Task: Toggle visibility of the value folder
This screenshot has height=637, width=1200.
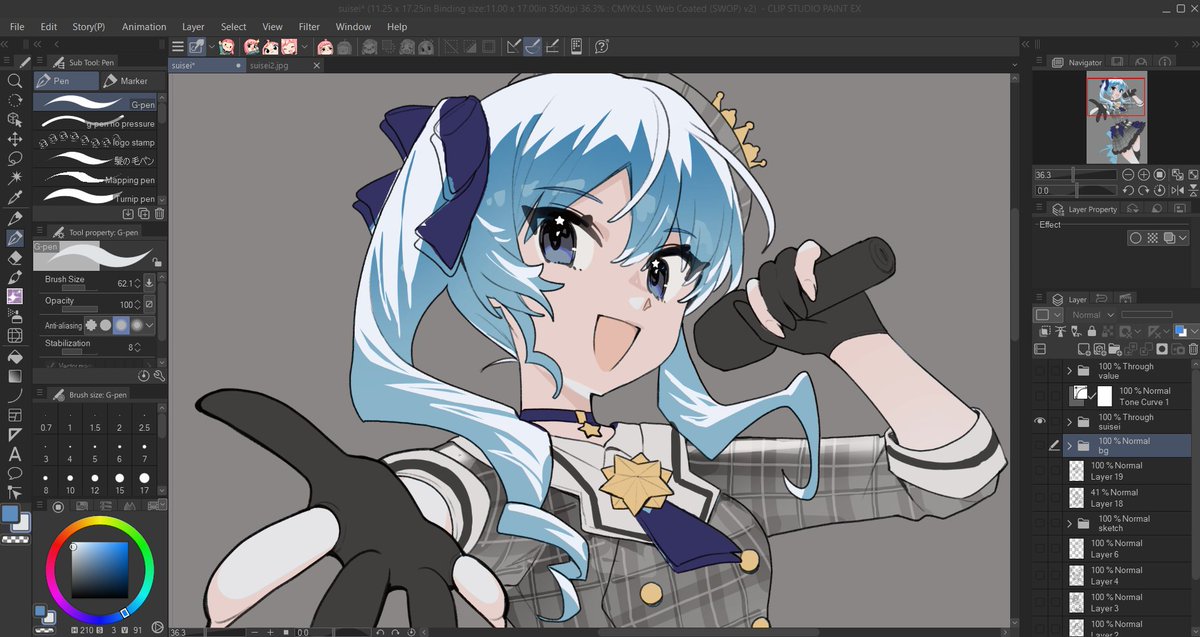Action: tap(1042, 371)
